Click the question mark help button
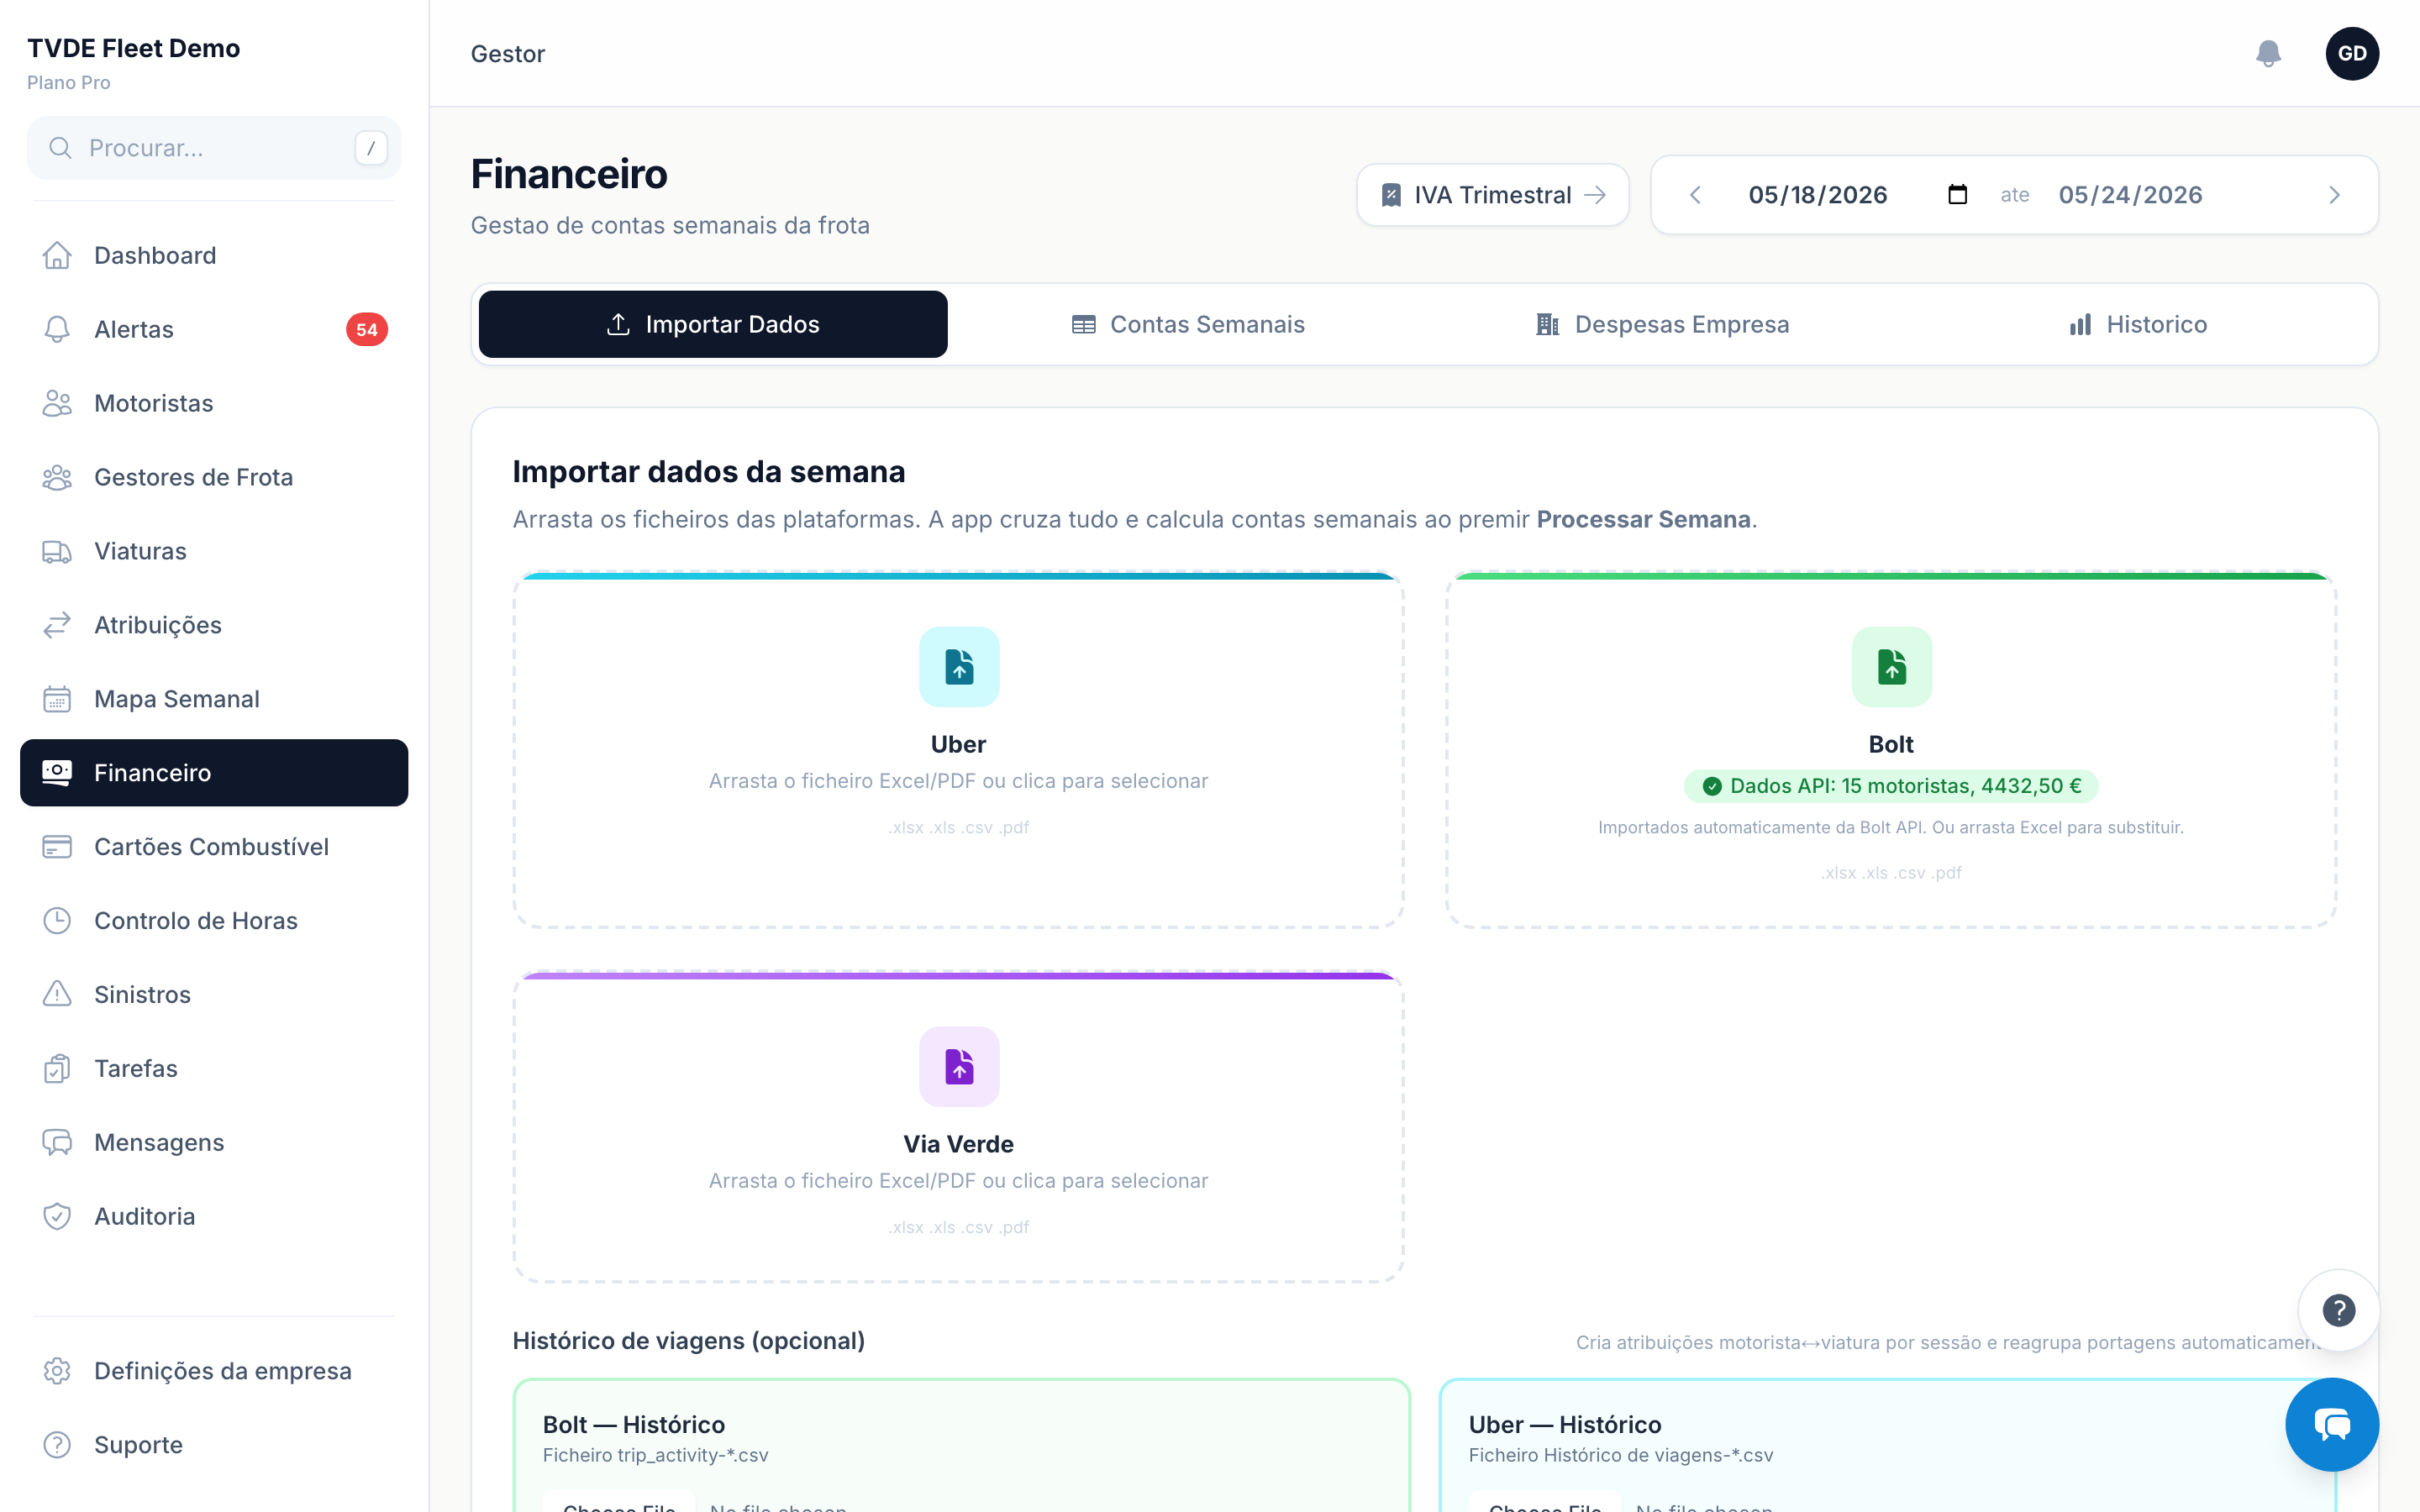This screenshot has height=1512, width=2420. pos(2338,1310)
